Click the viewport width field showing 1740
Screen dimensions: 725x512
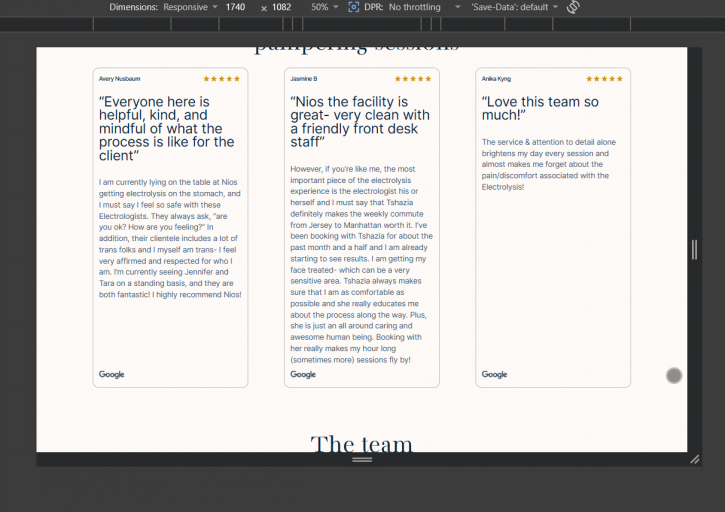point(235,7)
